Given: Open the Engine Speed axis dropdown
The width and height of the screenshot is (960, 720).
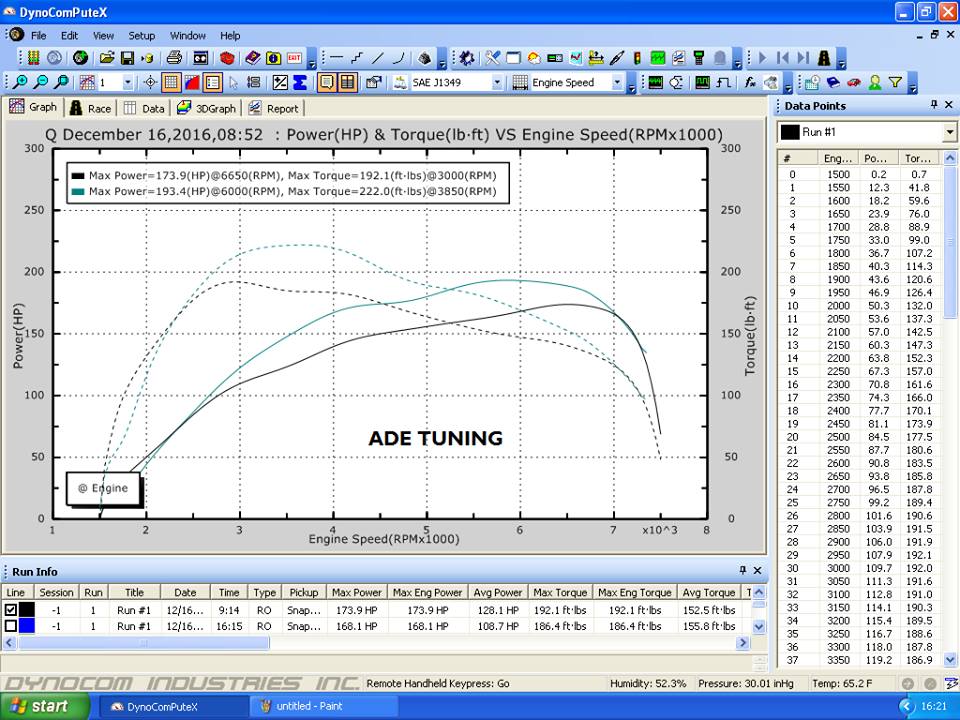Looking at the screenshot, I should tap(619, 82).
